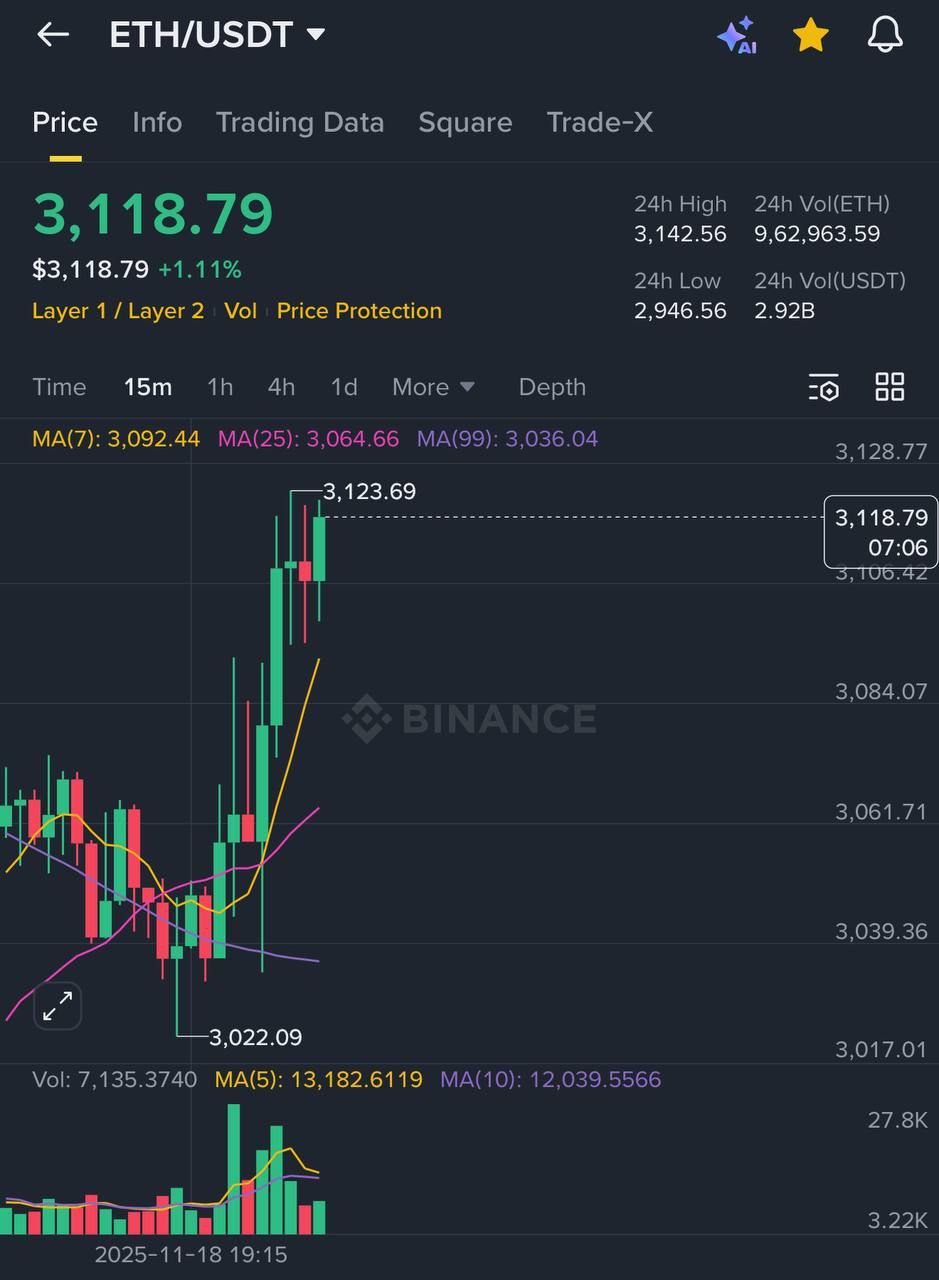Select the 4h chart interval

point(281,387)
